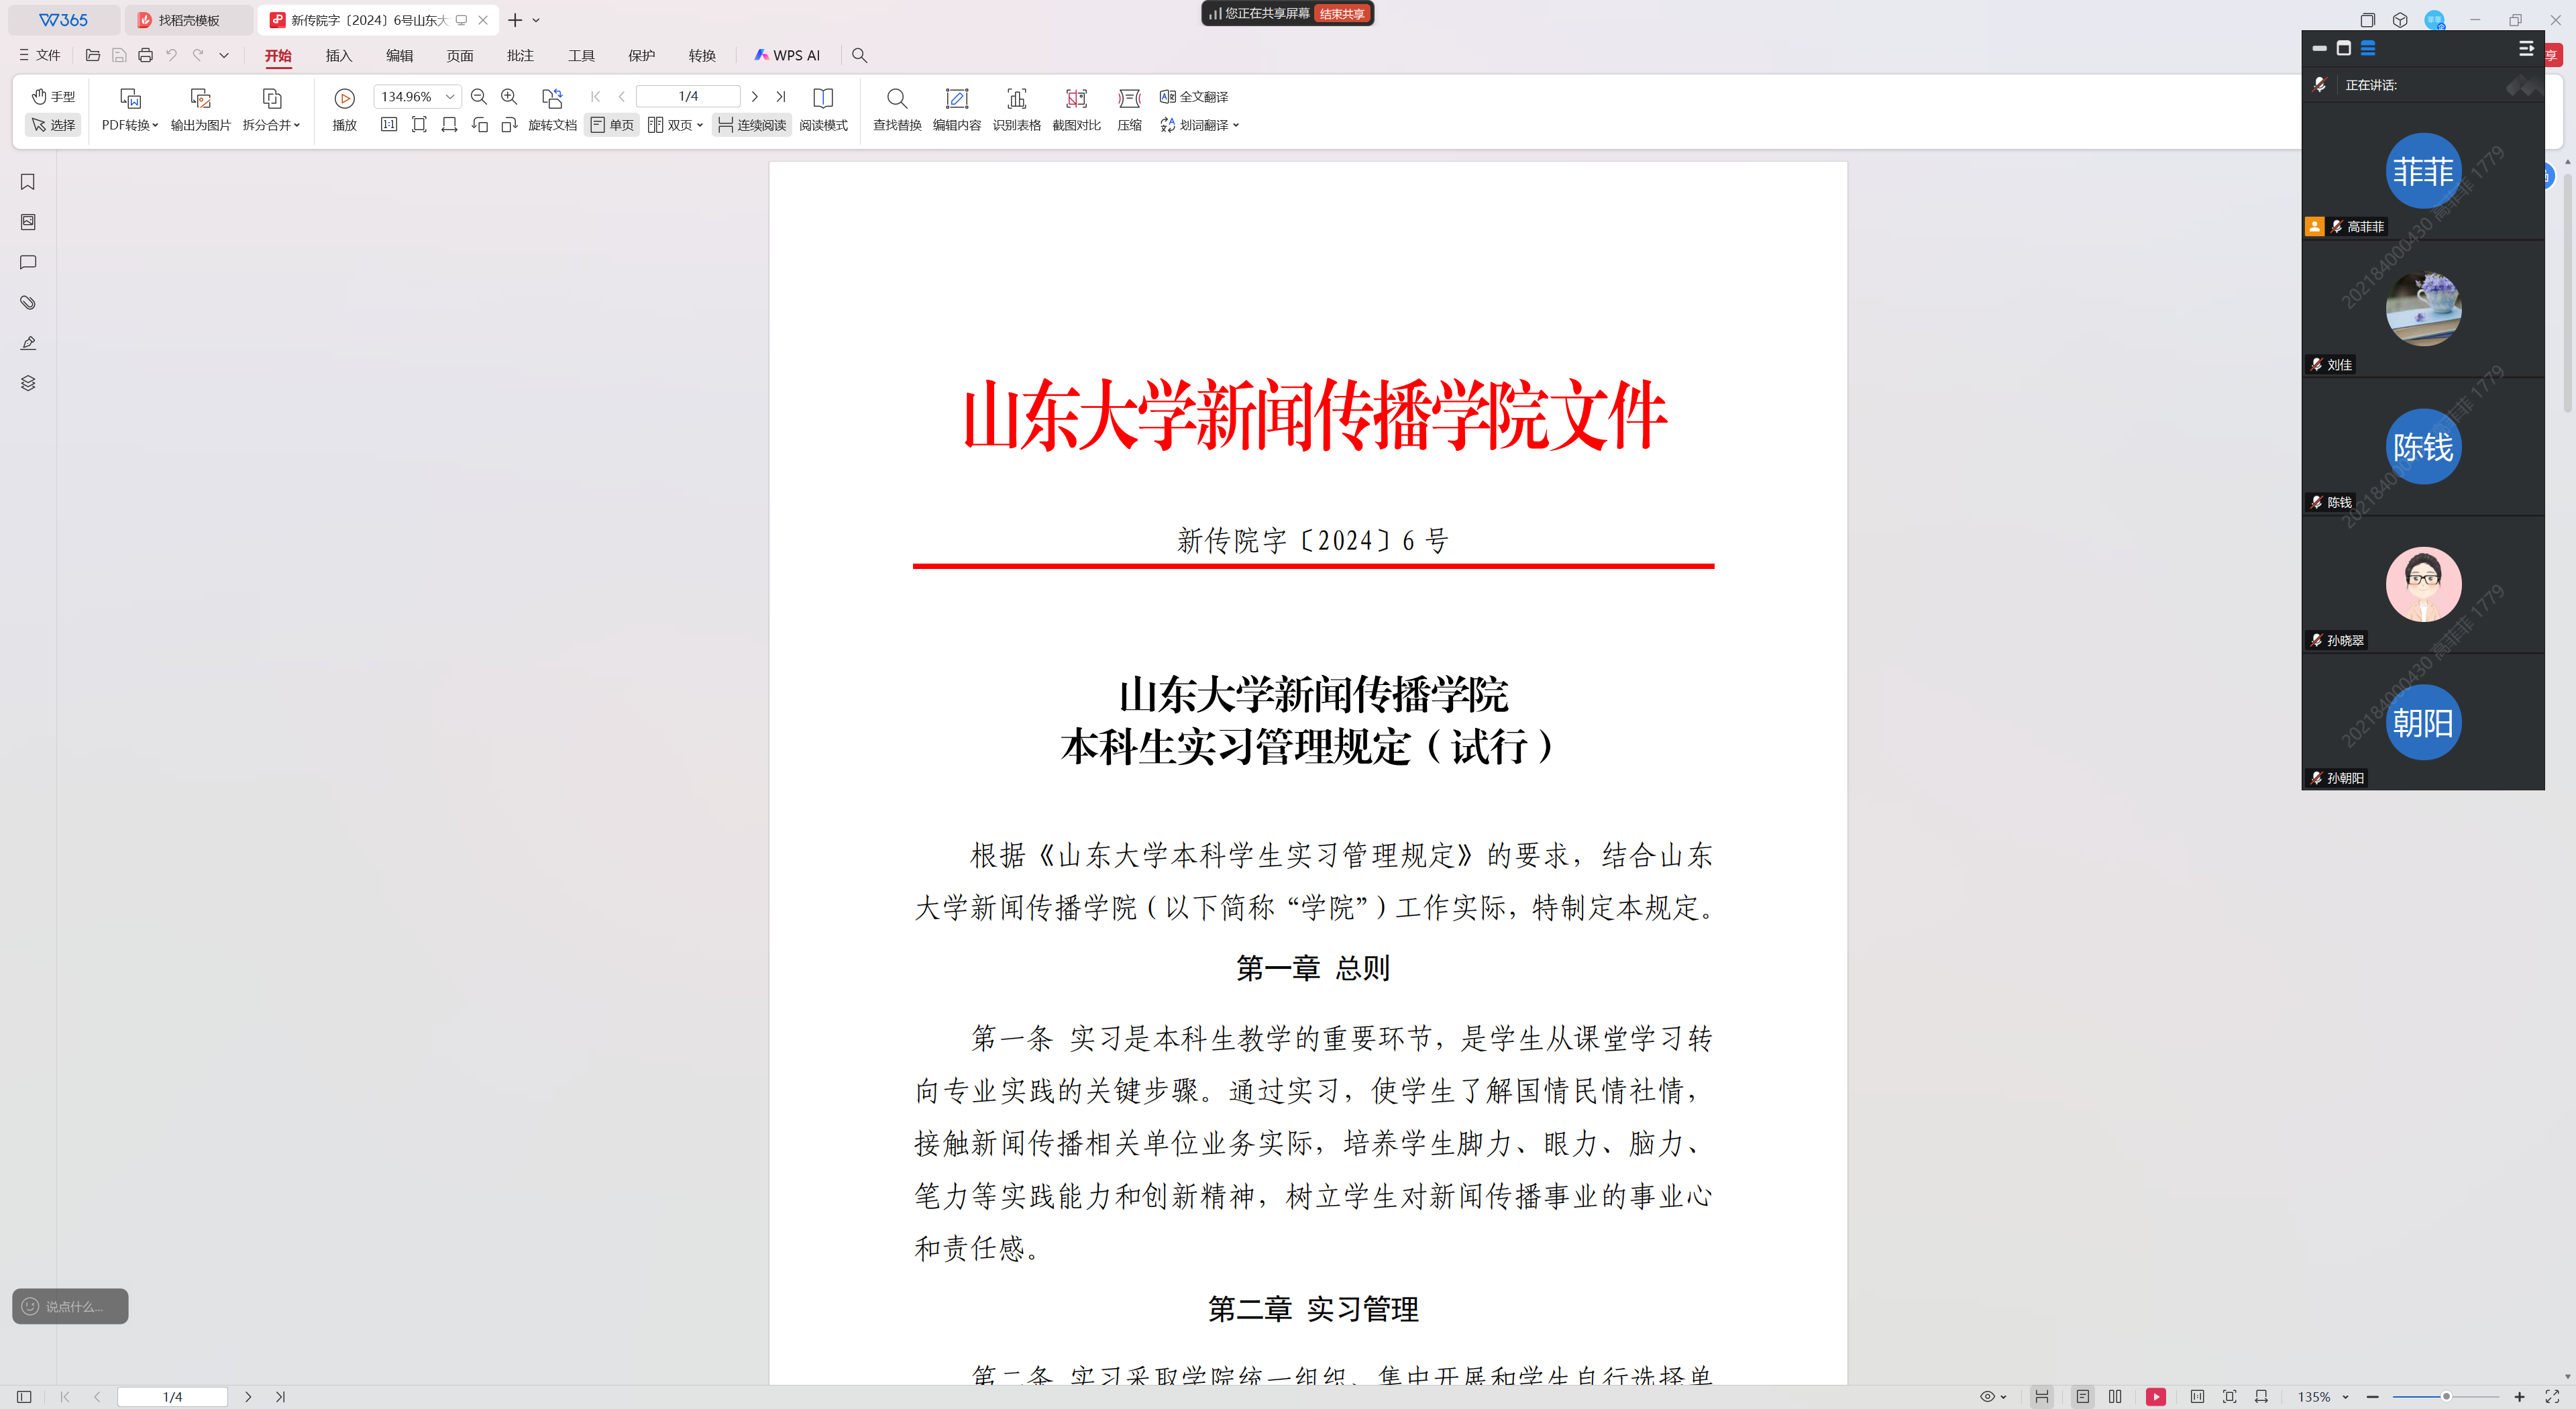Open the bookmark panel in left sidebar
This screenshot has height=1409, width=2576.
point(28,182)
